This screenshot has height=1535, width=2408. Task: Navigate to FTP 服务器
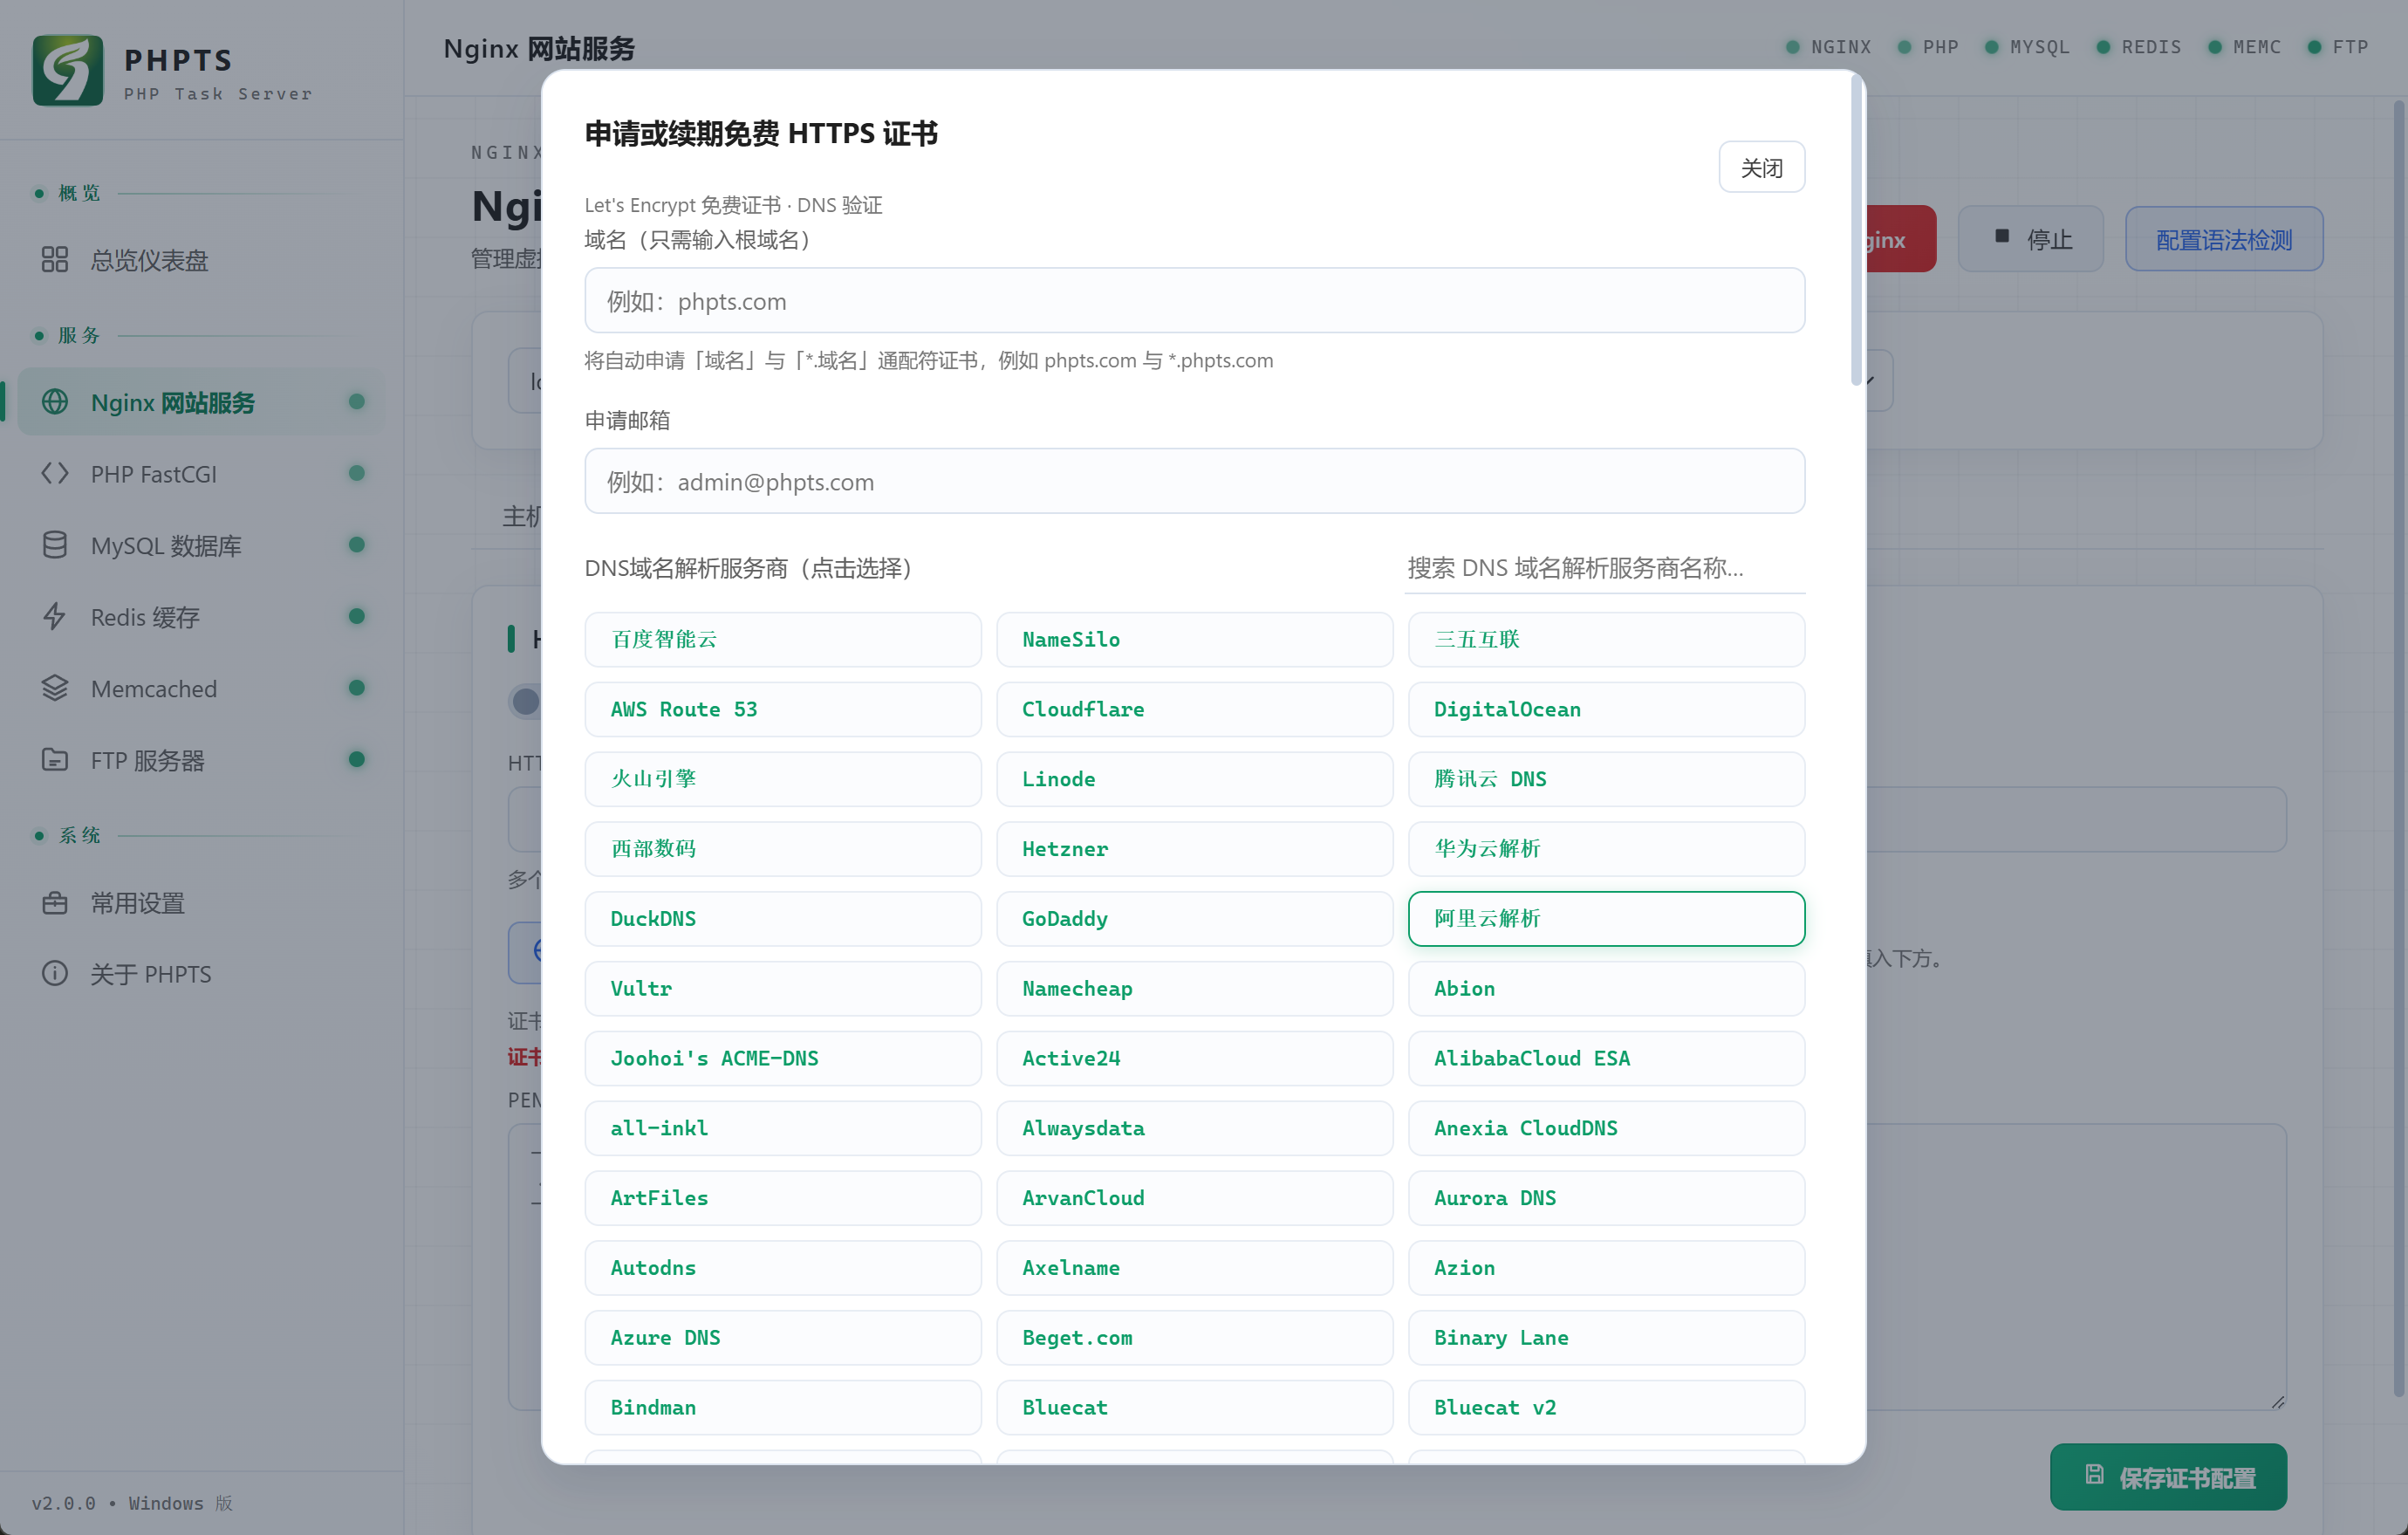pos(201,760)
